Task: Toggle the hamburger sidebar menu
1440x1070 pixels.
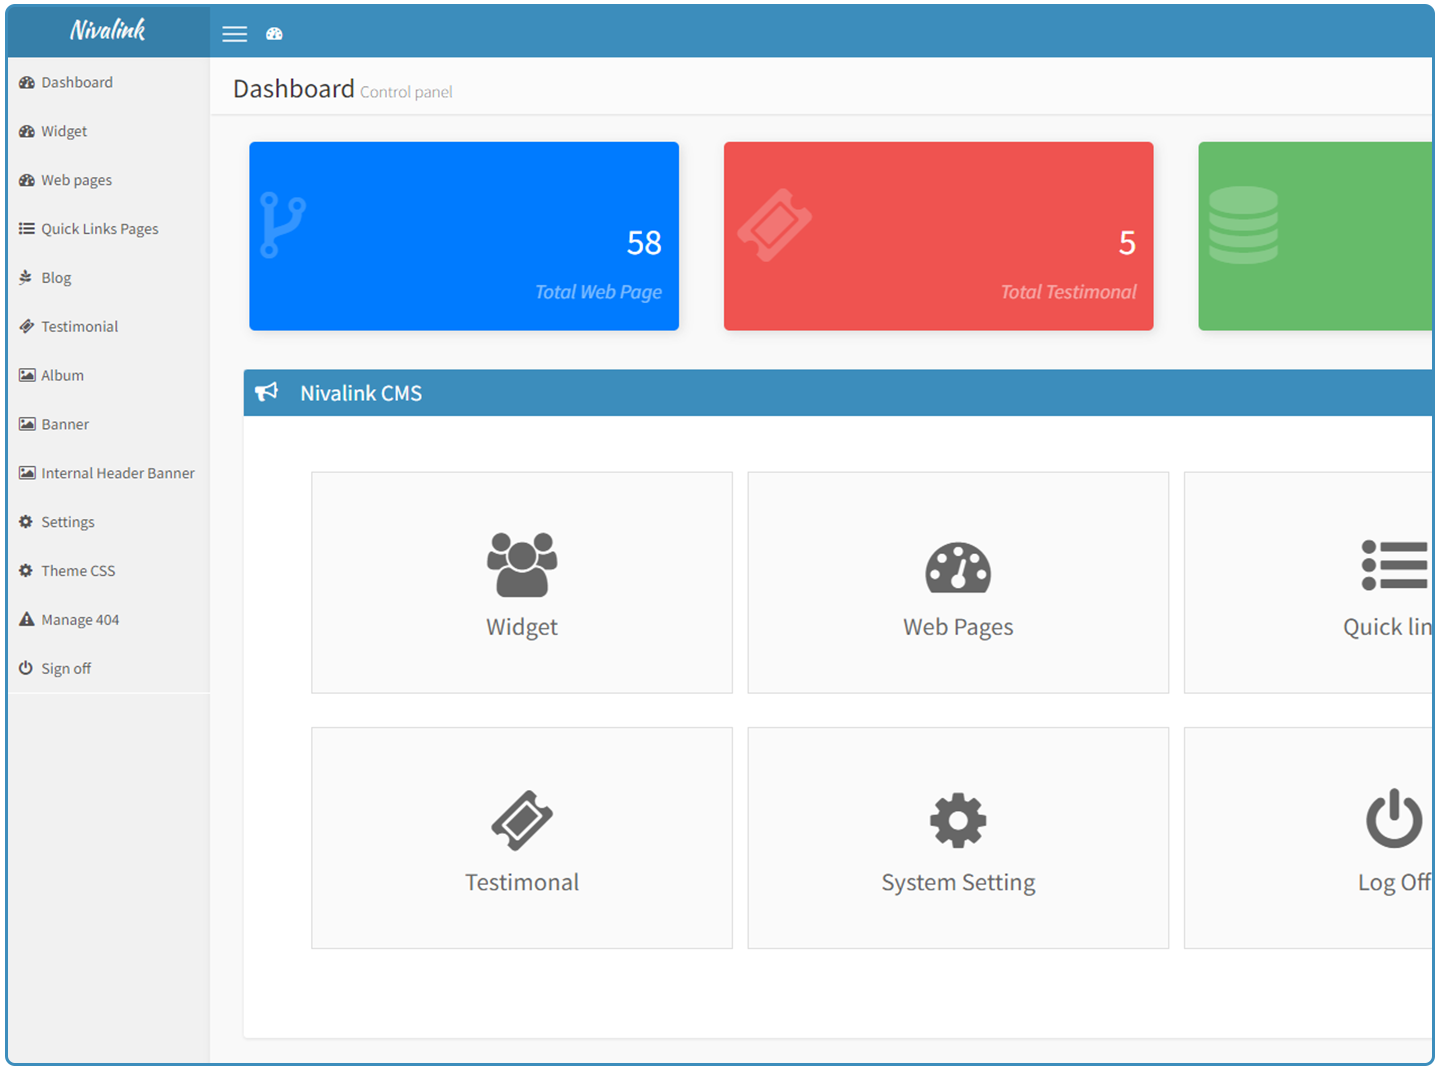Action: click(234, 34)
